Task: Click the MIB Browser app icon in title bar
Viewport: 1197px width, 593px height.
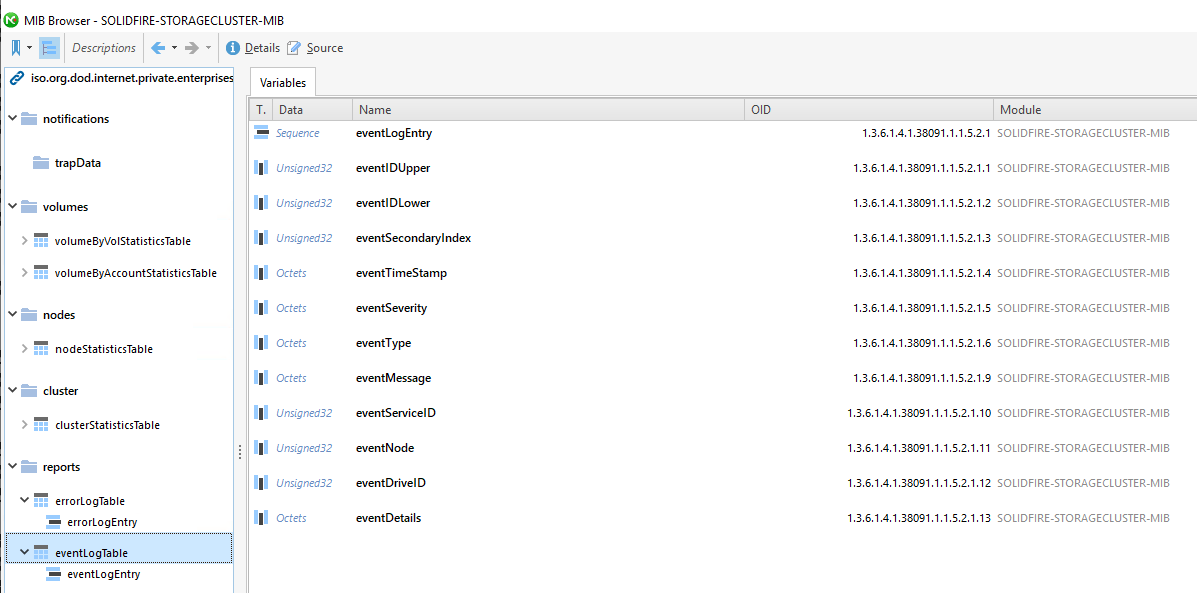Action: [11, 19]
